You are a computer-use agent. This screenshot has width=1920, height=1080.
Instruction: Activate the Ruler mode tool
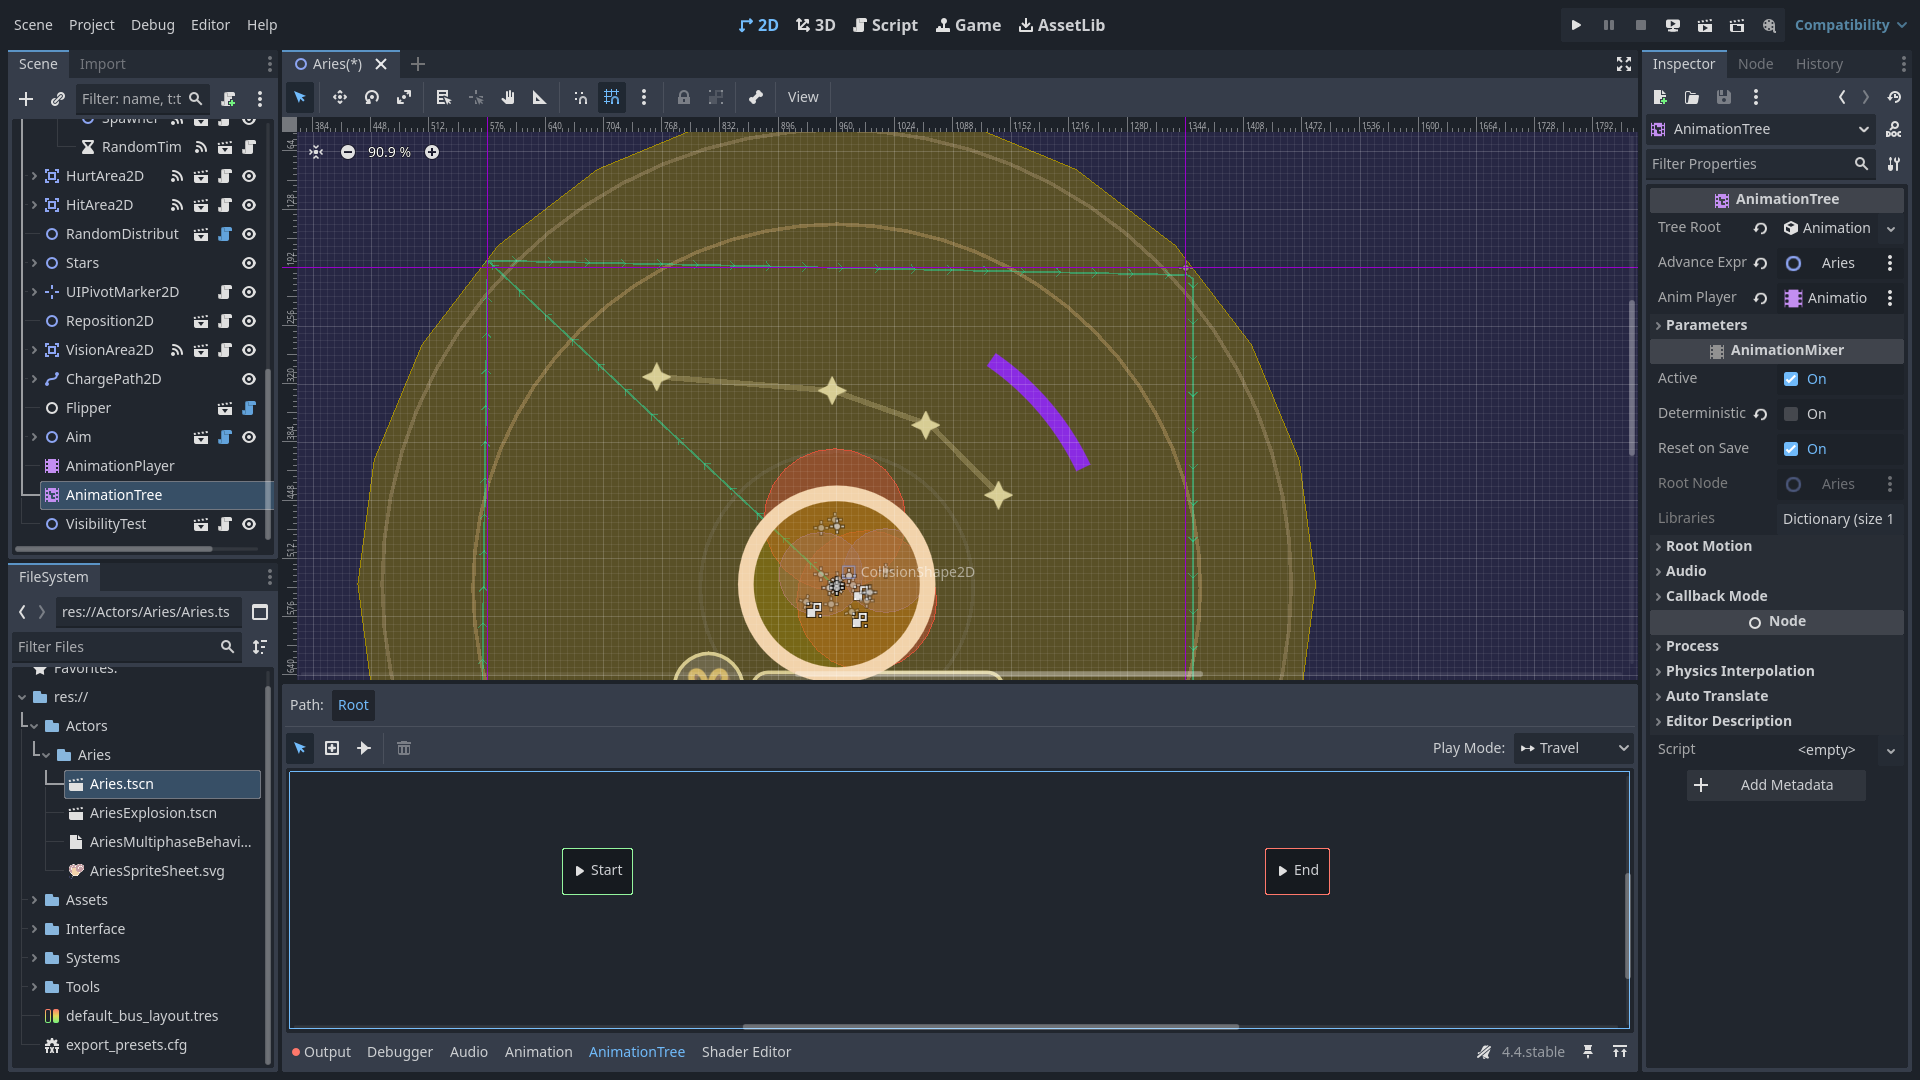click(539, 97)
